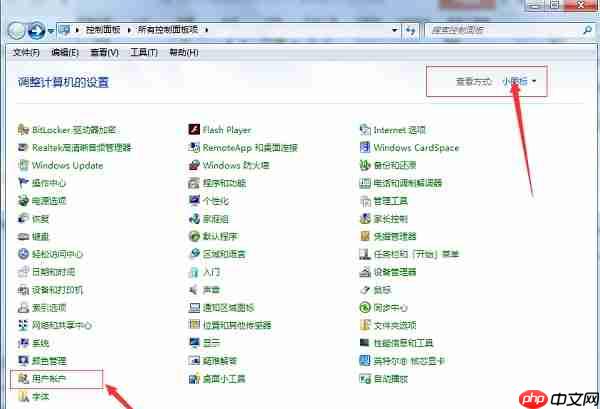Open the 字体 fonts folder icon

(x=23, y=396)
